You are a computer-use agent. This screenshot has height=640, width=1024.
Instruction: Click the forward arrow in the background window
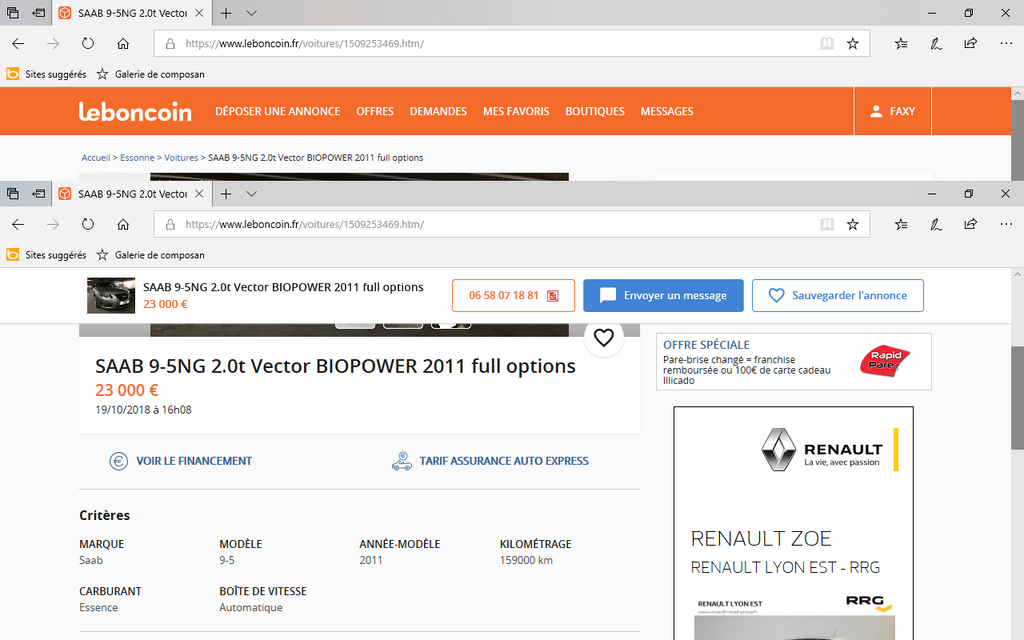[53, 44]
